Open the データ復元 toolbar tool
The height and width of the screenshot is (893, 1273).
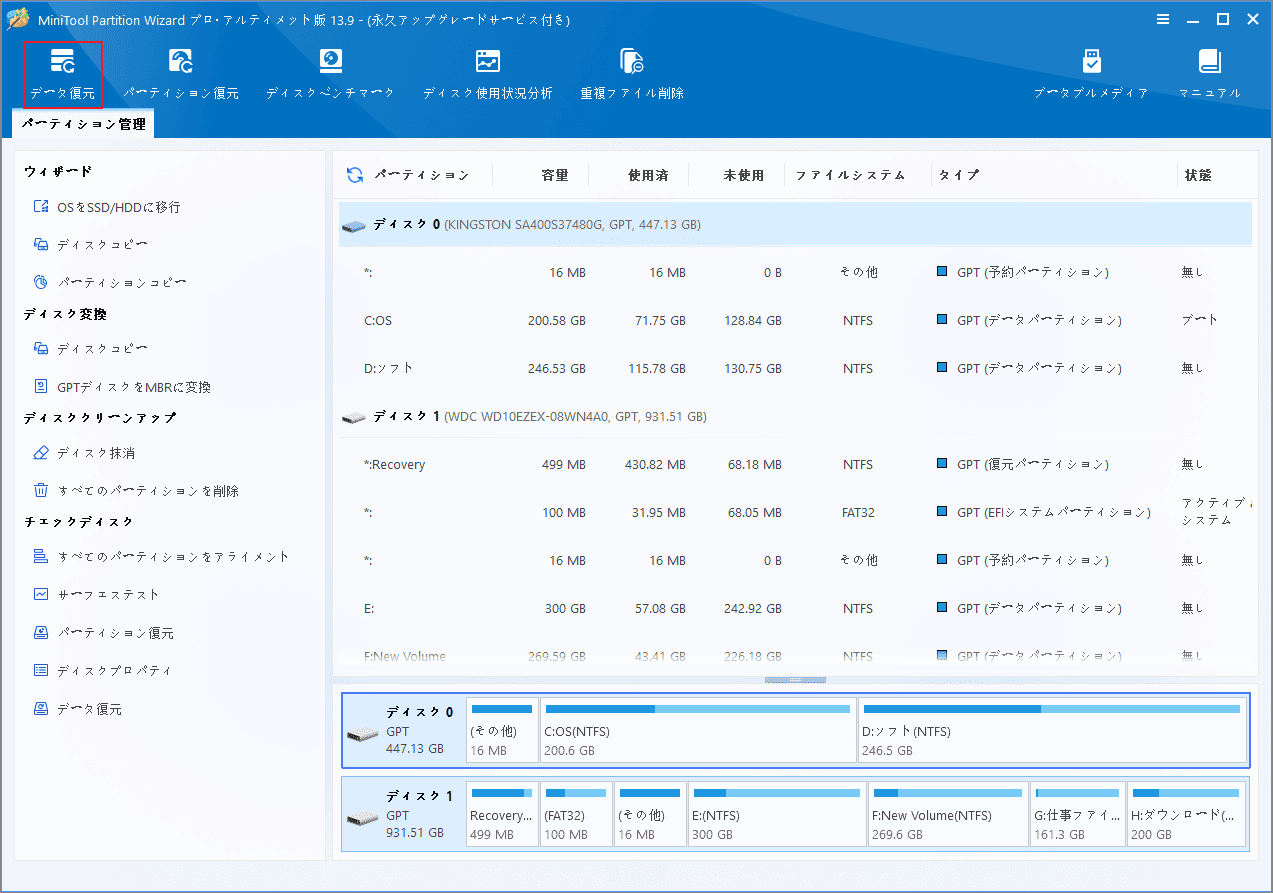(62, 74)
